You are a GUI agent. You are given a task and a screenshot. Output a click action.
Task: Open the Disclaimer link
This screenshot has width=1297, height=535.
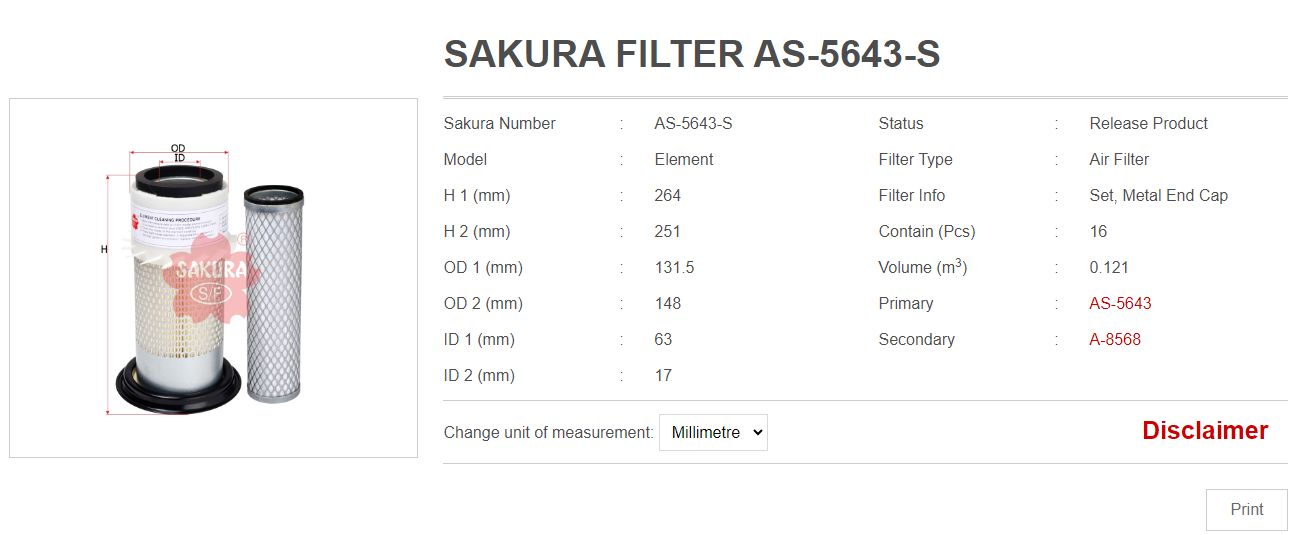[x=1205, y=430]
